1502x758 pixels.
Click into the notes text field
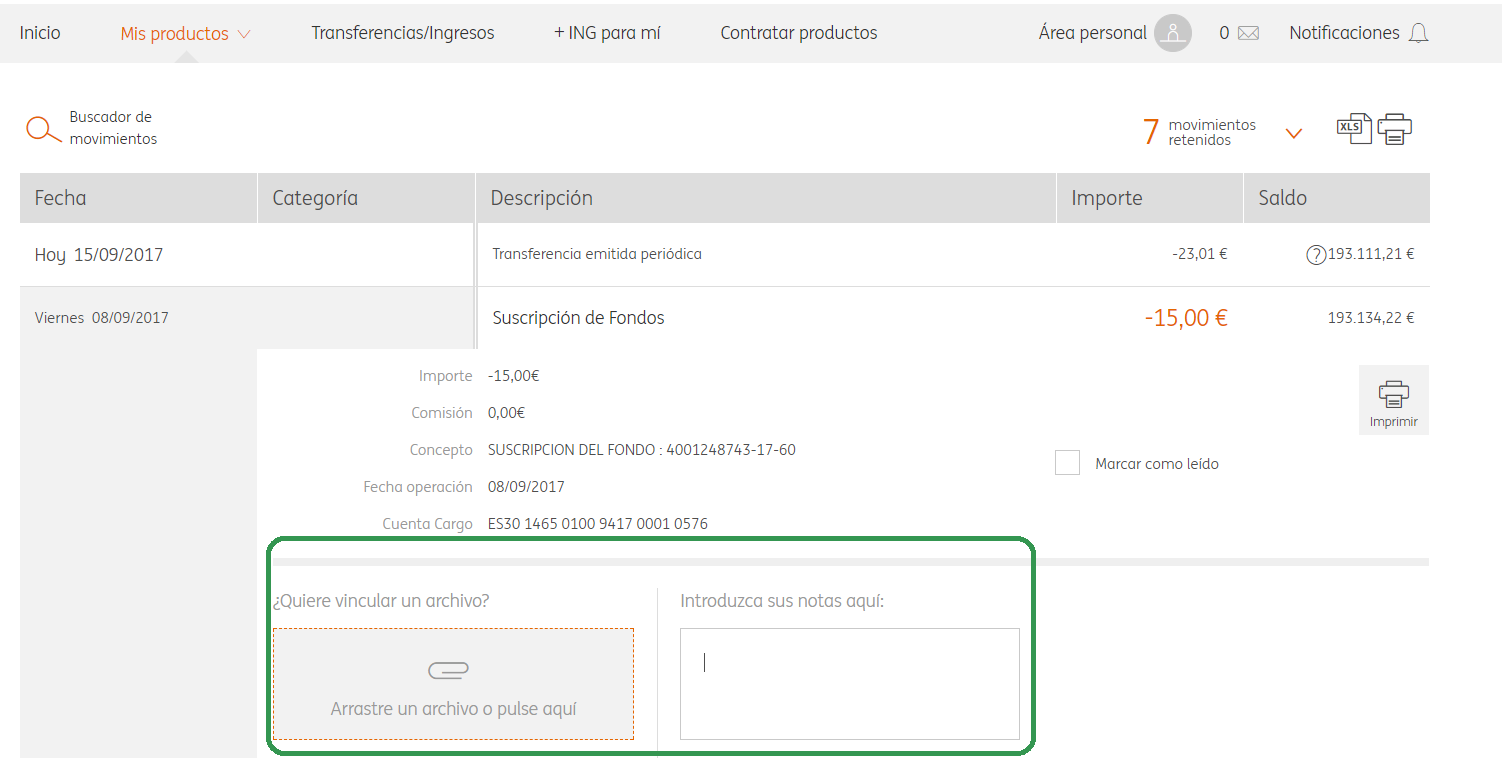849,683
